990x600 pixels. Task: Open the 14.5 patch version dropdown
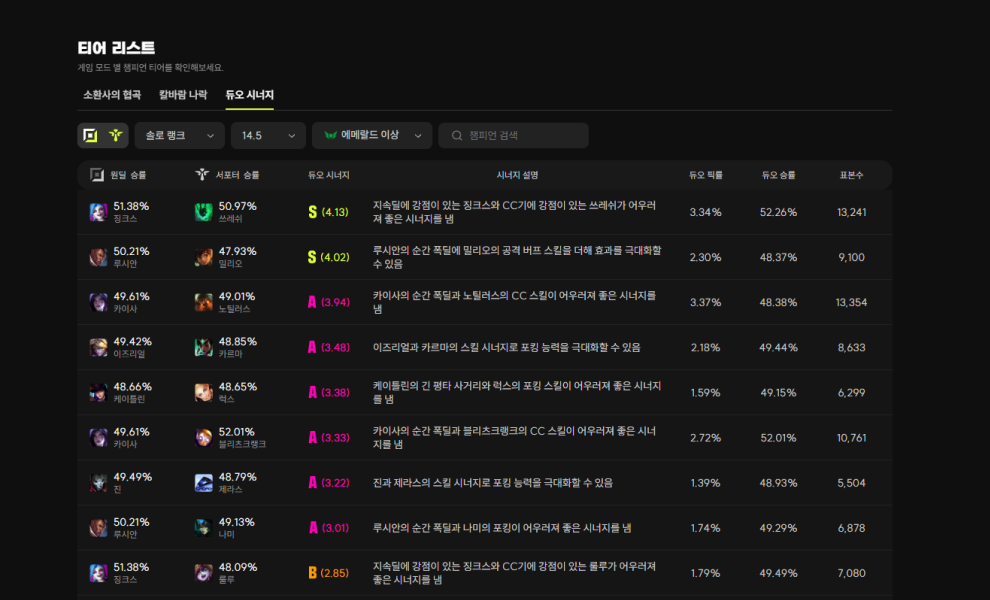point(268,135)
